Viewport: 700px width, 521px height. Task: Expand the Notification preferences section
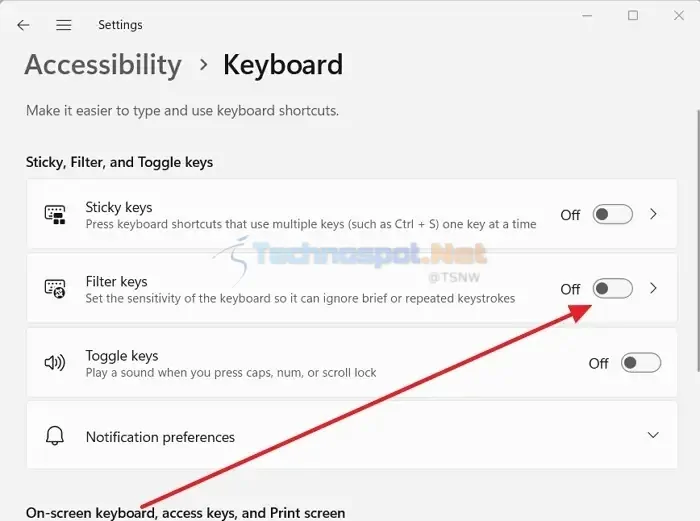[x=653, y=435]
